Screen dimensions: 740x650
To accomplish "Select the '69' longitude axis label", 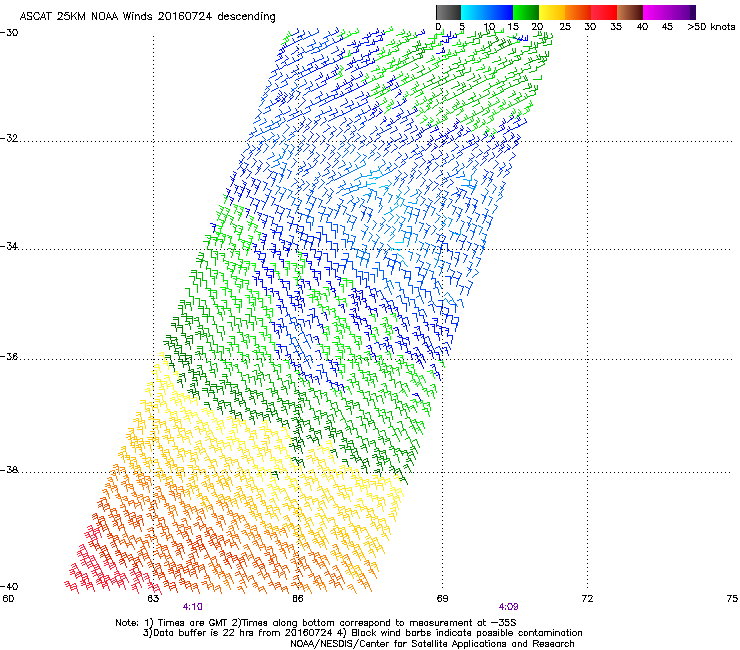I will [442, 599].
